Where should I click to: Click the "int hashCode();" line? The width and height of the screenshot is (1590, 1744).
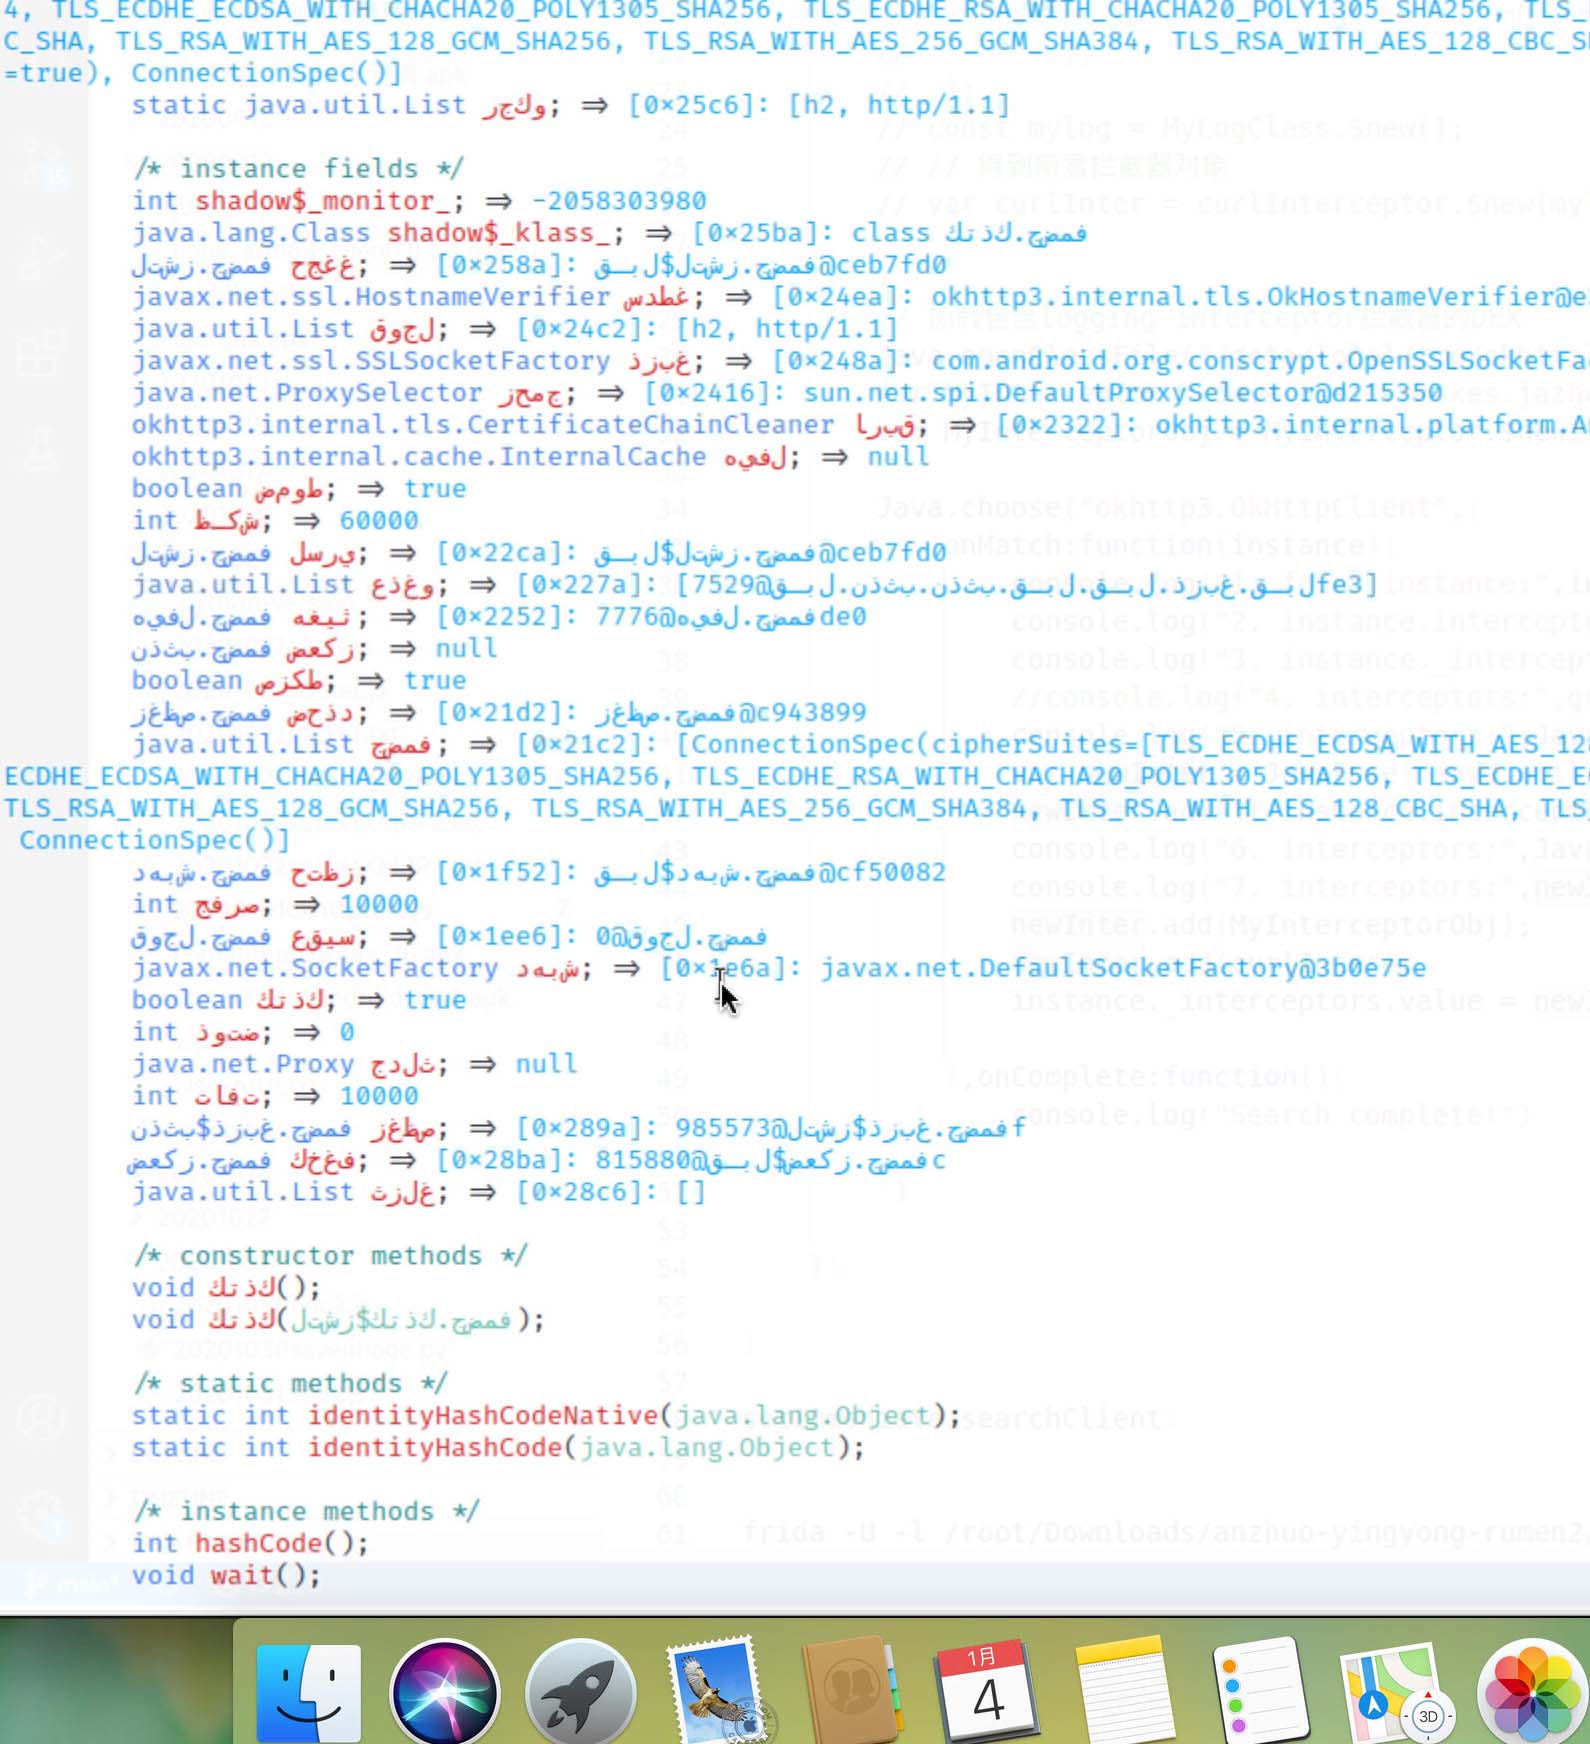coord(250,1544)
